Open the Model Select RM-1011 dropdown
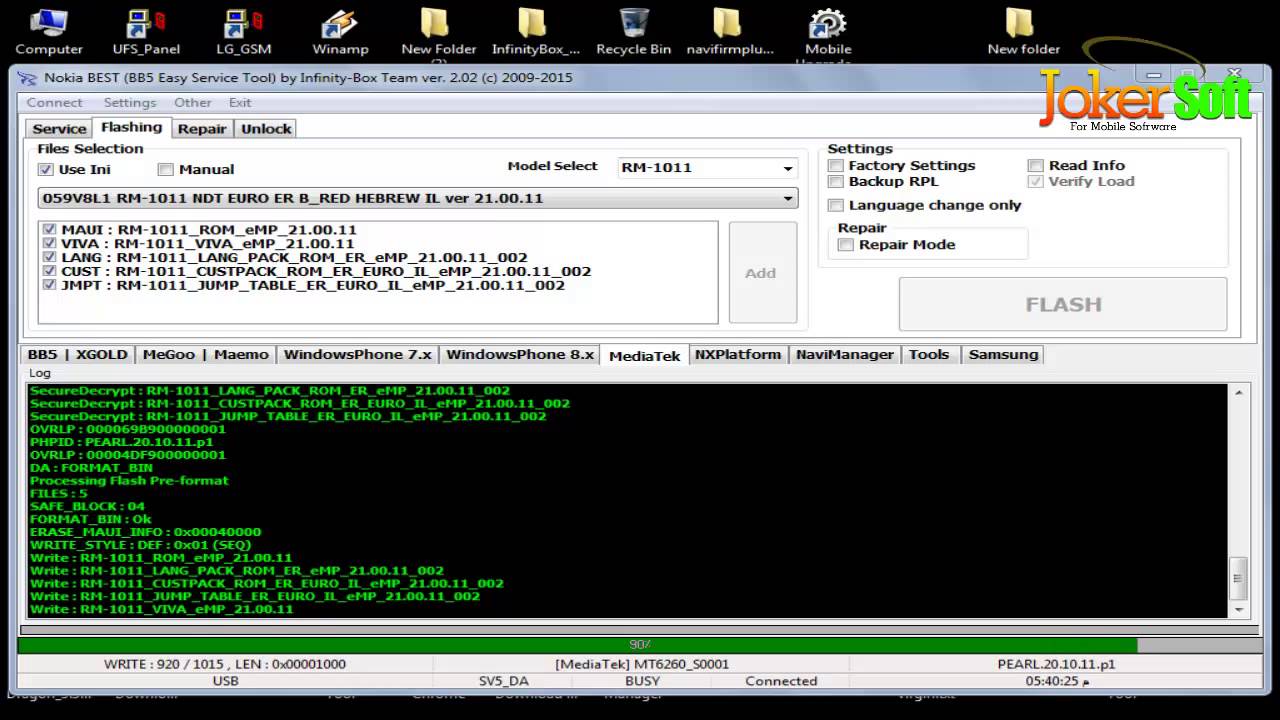The height and width of the screenshot is (720, 1280). click(x=707, y=168)
